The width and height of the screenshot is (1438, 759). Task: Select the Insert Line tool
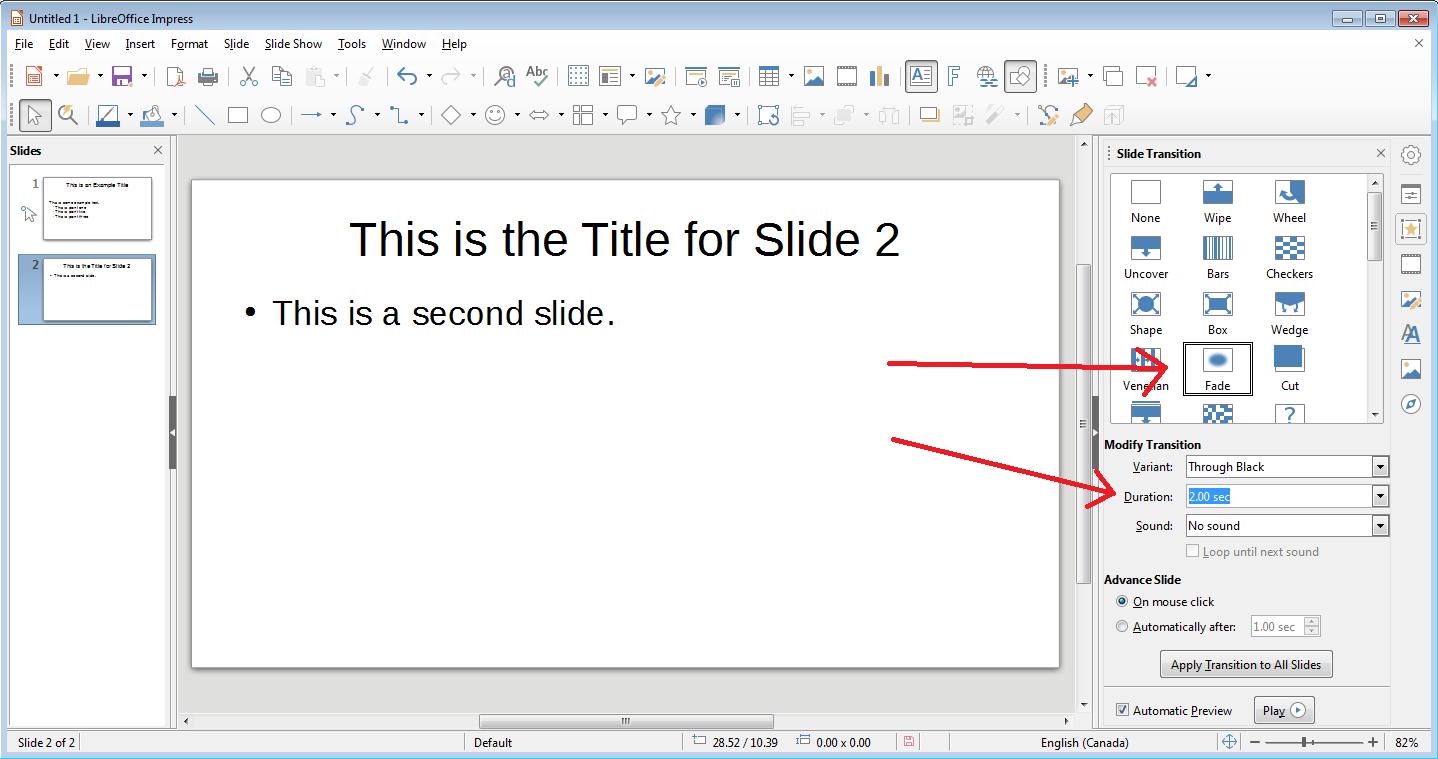pyautogui.click(x=205, y=115)
